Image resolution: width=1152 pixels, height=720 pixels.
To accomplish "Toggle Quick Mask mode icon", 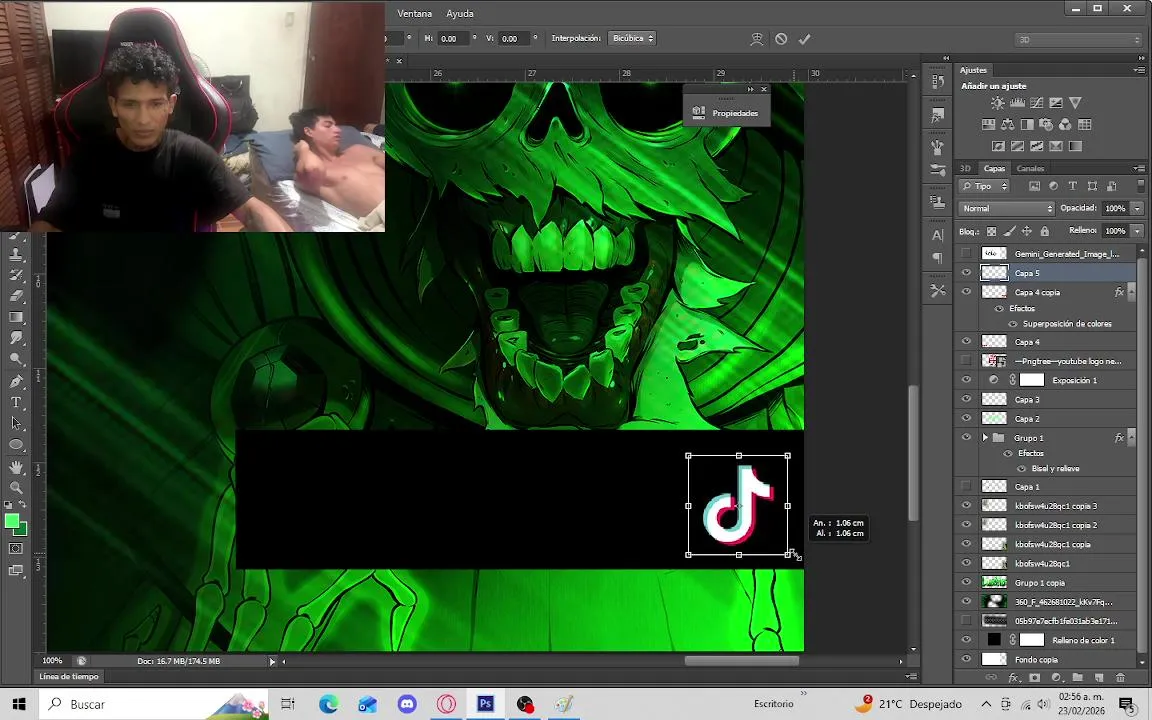I will [16, 549].
